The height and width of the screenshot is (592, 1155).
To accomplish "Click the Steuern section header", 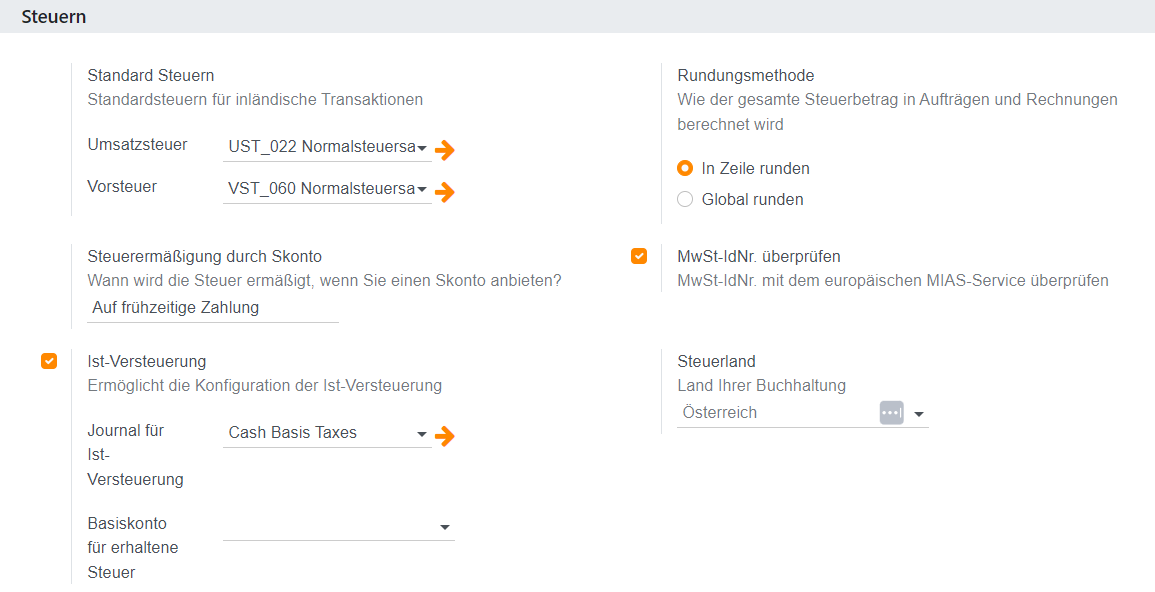I will pos(54,17).
